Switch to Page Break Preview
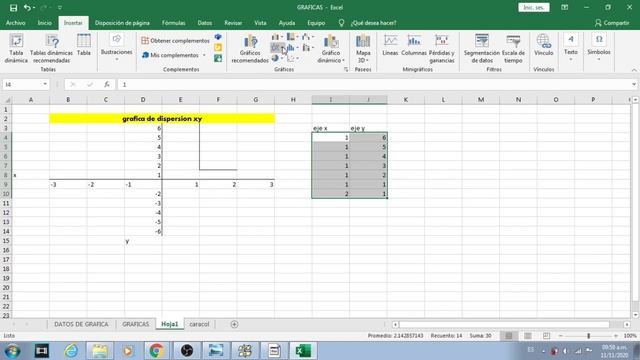640x360 pixels. pyautogui.click(x=547, y=336)
